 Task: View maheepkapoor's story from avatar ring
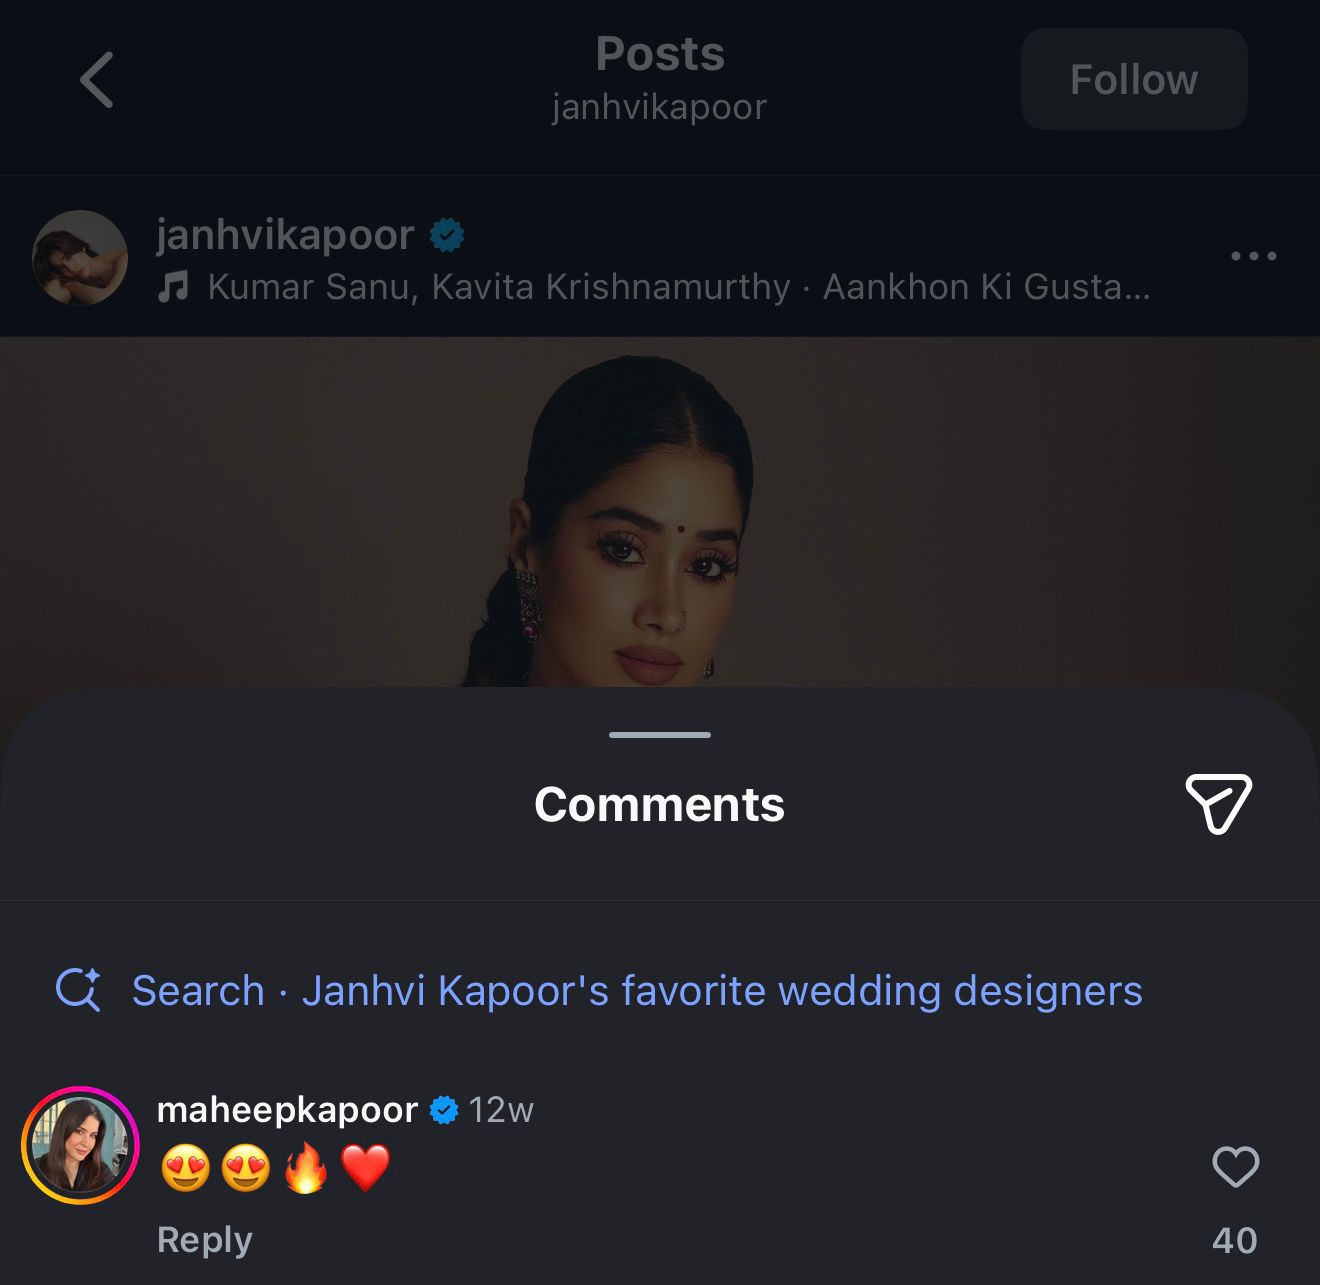pyautogui.click(x=80, y=1145)
